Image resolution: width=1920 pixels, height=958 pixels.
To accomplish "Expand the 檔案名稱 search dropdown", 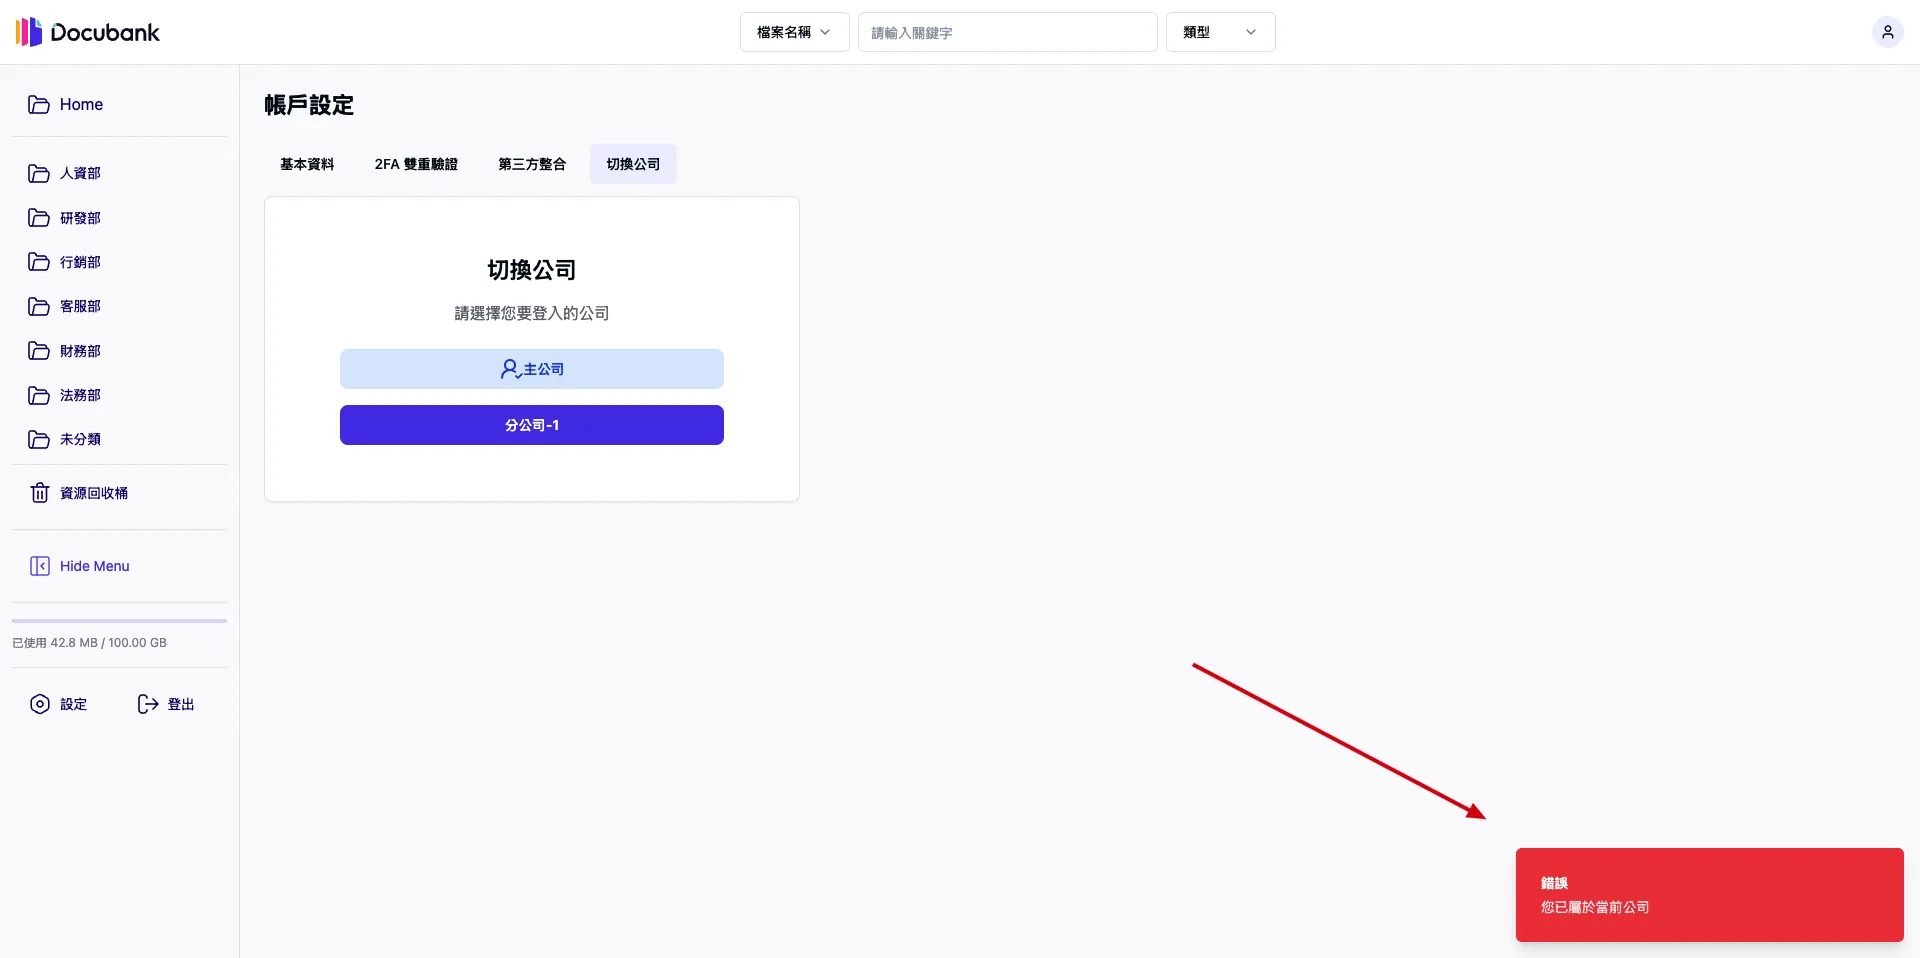I will point(794,32).
